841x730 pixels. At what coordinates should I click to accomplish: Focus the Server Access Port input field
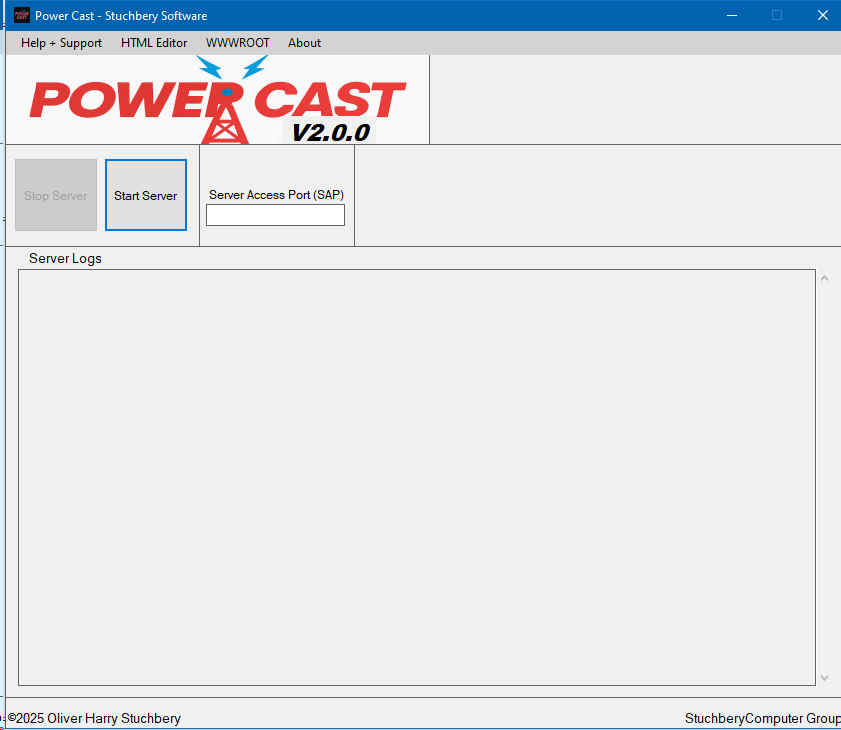click(275, 215)
